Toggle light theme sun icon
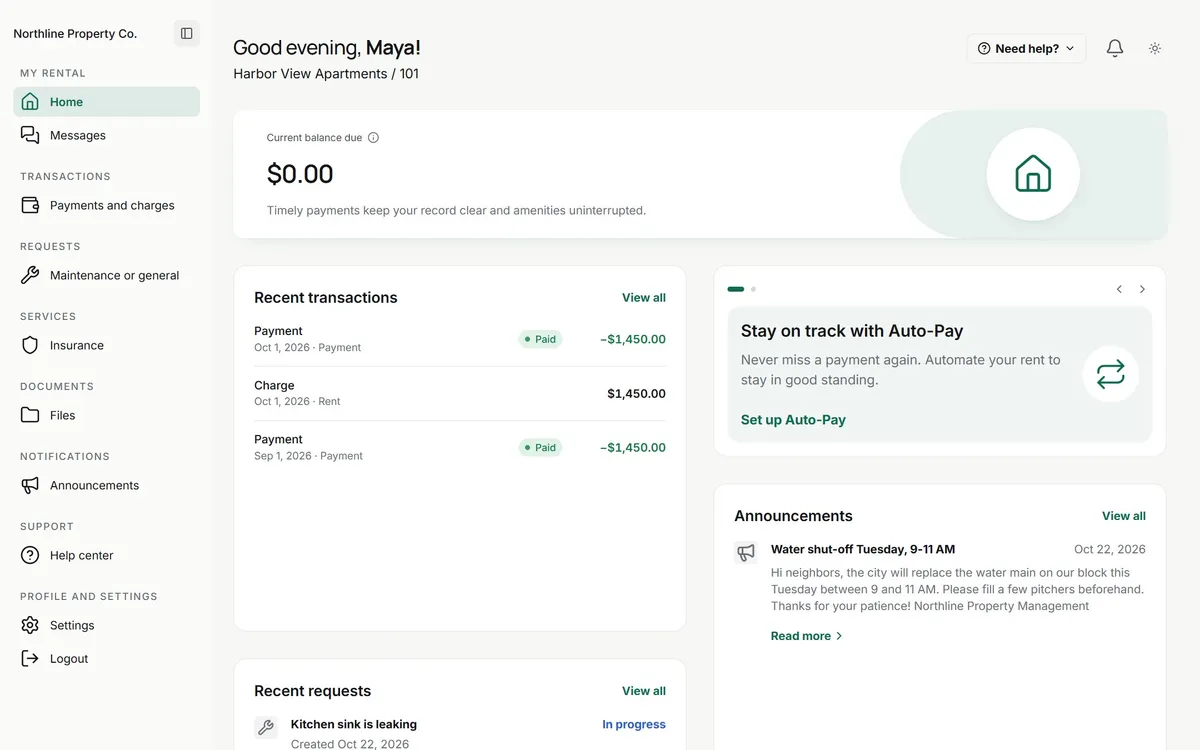Image resolution: width=1200 pixels, height=750 pixels. pos(1155,48)
